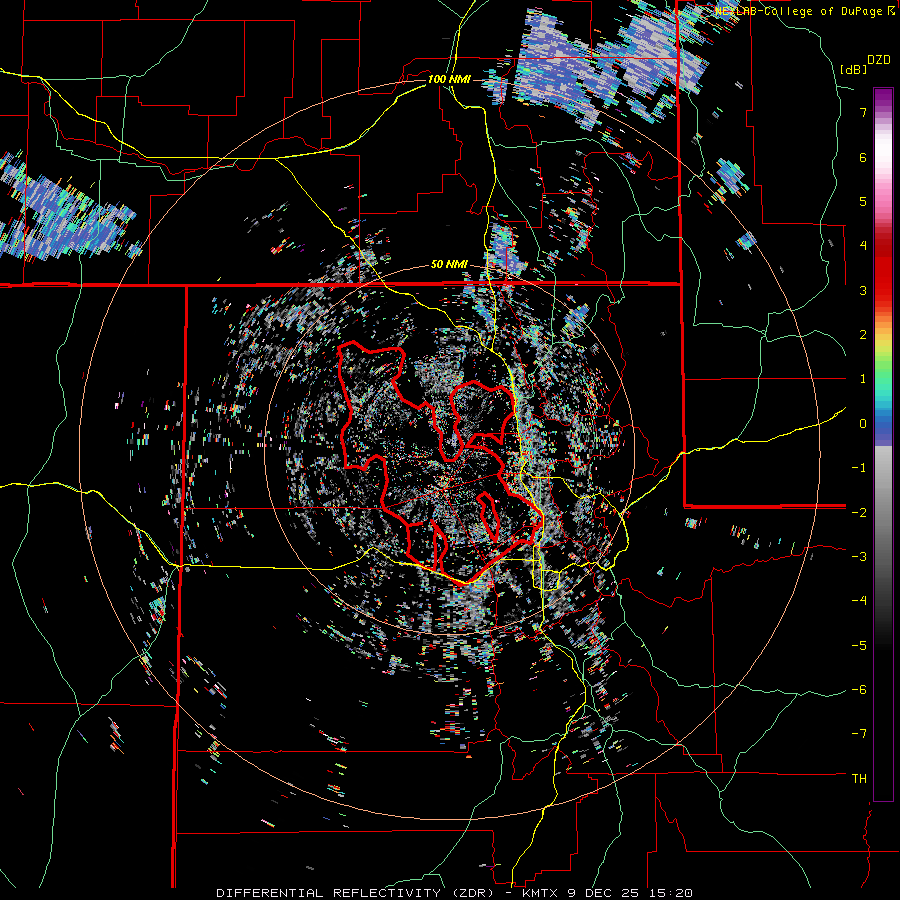
Task: Click the Differential Reflectivity (ZDR) KMTX caption
Action: pyautogui.click(x=454, y=893)
